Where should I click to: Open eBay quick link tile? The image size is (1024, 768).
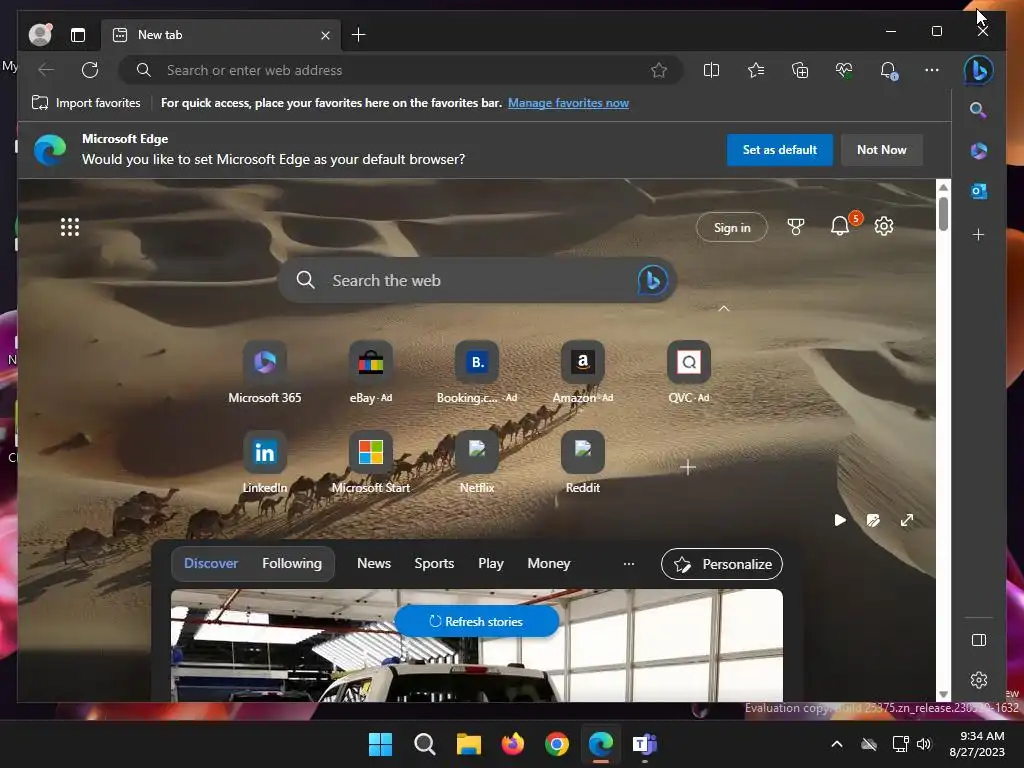[x=370, y=373]
